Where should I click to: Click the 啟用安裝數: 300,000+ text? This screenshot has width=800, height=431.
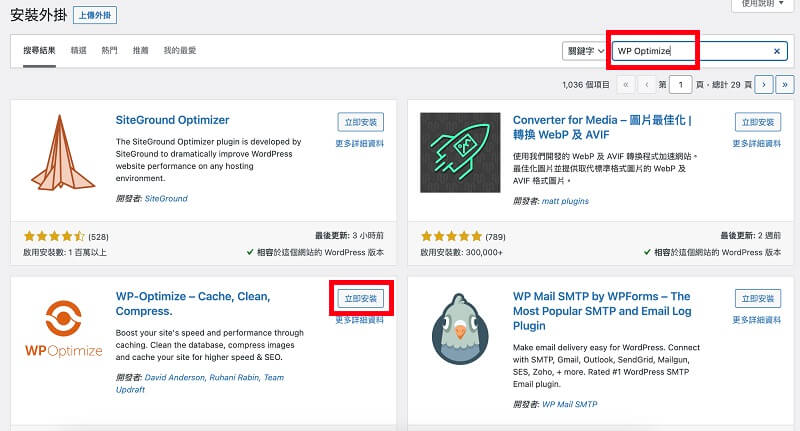tap(461, 252)
